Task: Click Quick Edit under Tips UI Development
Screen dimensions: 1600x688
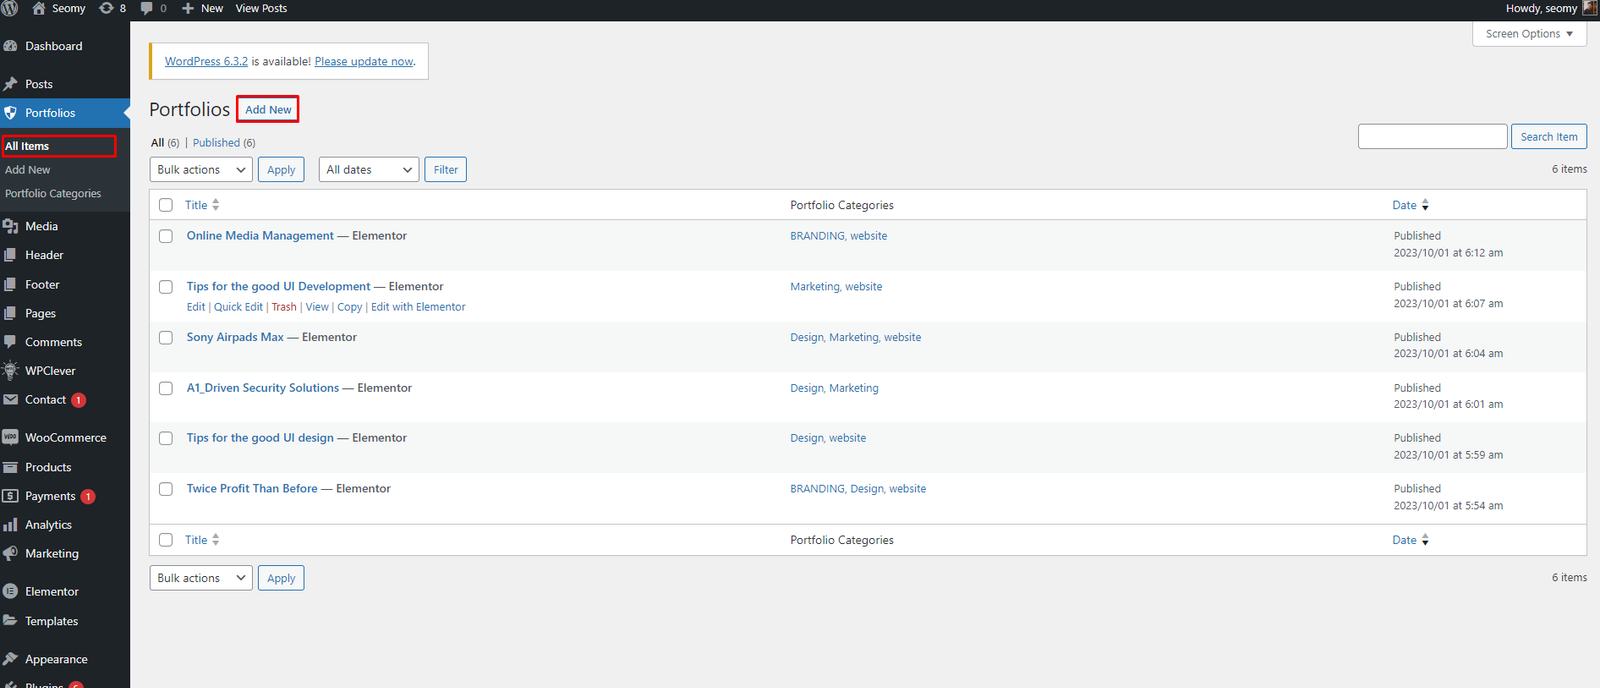Action: point(238,307)
